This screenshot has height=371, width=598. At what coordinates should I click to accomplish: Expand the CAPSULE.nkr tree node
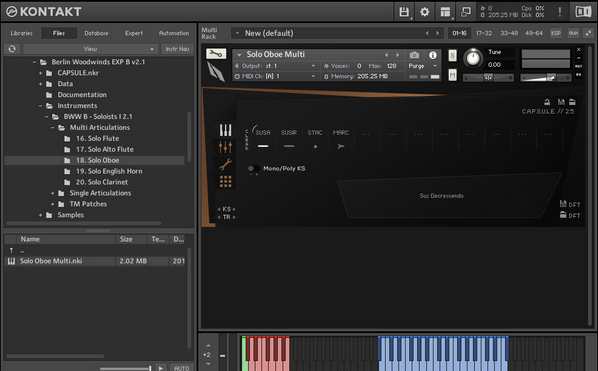[x=40, y=73]
